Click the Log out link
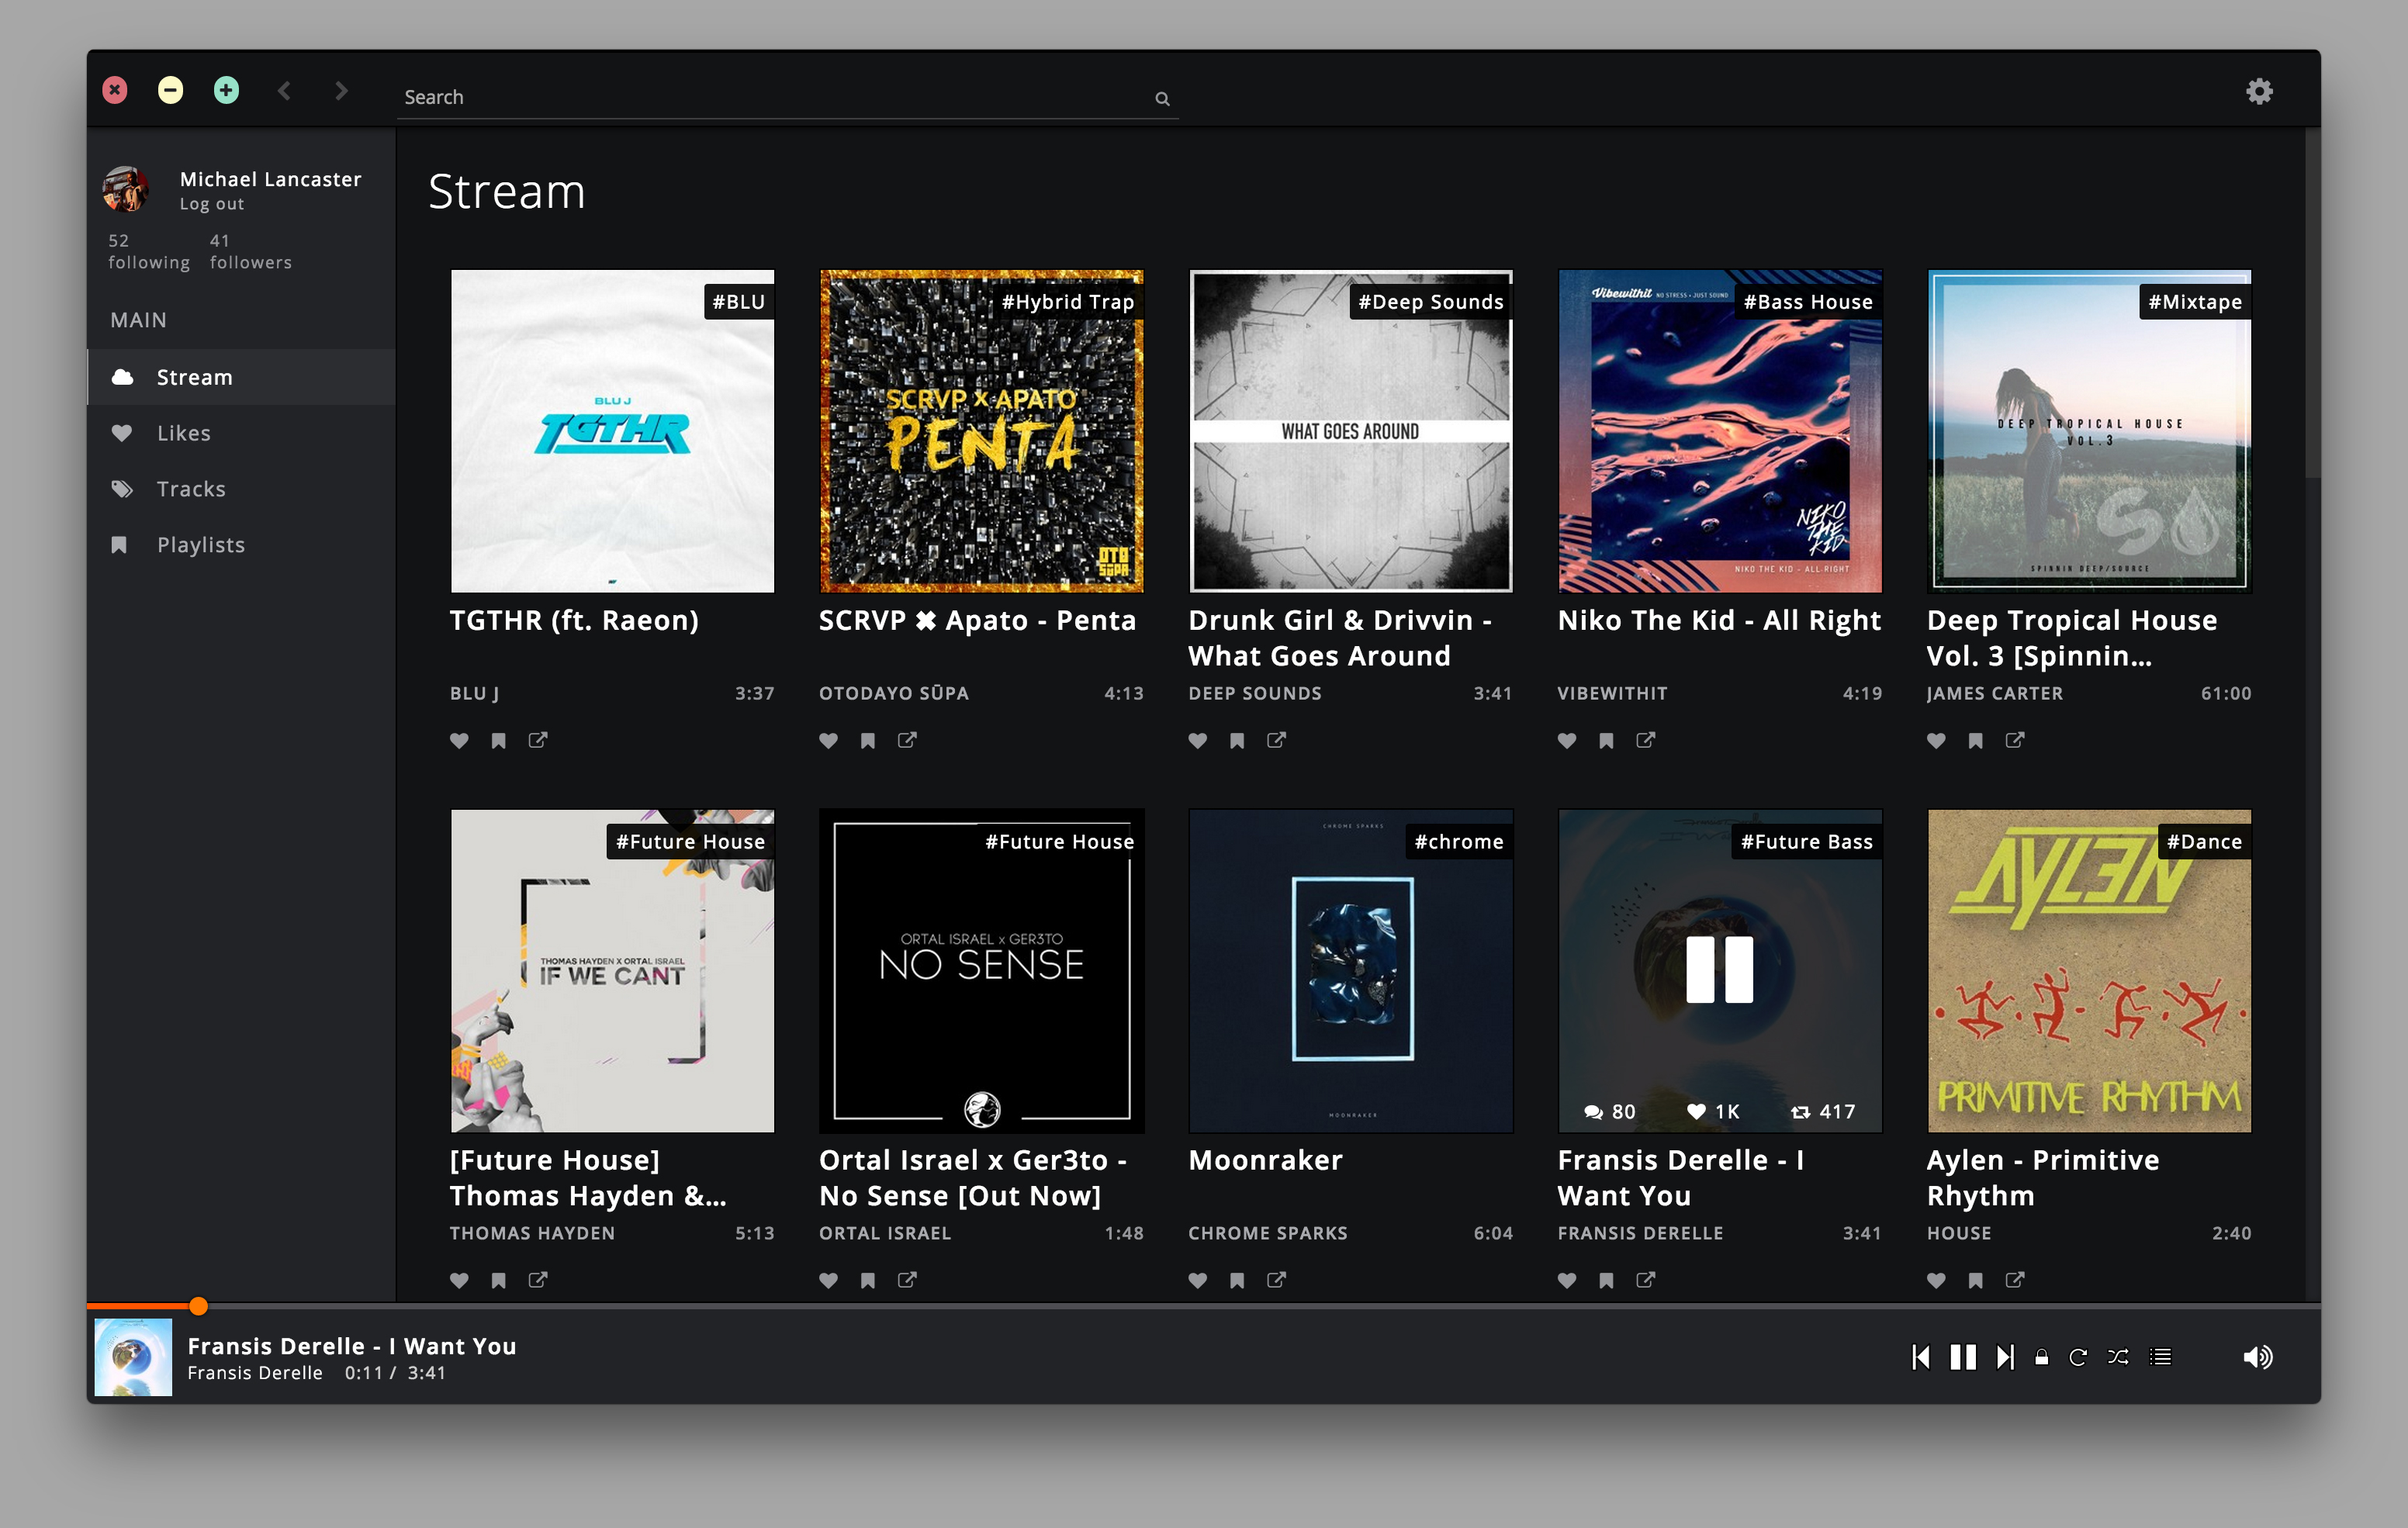 point(211,204)
